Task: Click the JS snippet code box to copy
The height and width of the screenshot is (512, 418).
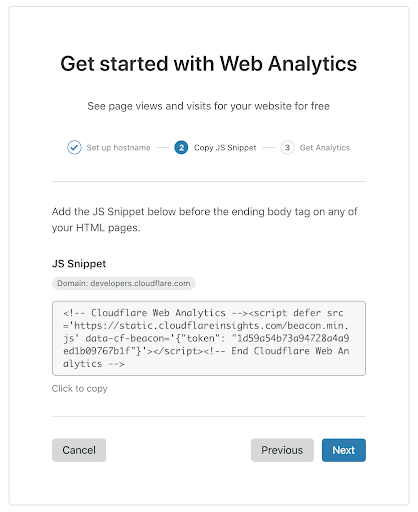Action: [209, 338]
